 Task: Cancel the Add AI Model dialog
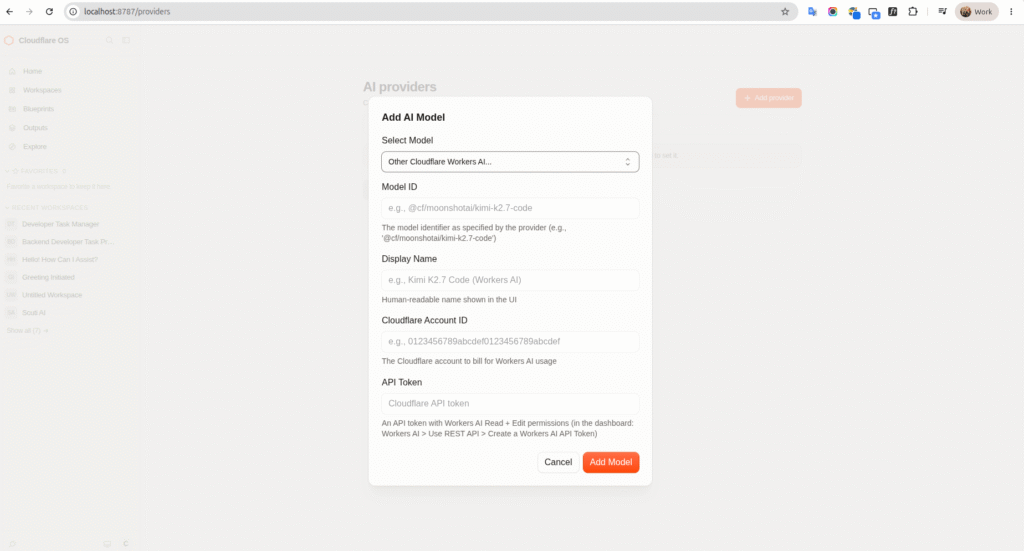point(558,462)
